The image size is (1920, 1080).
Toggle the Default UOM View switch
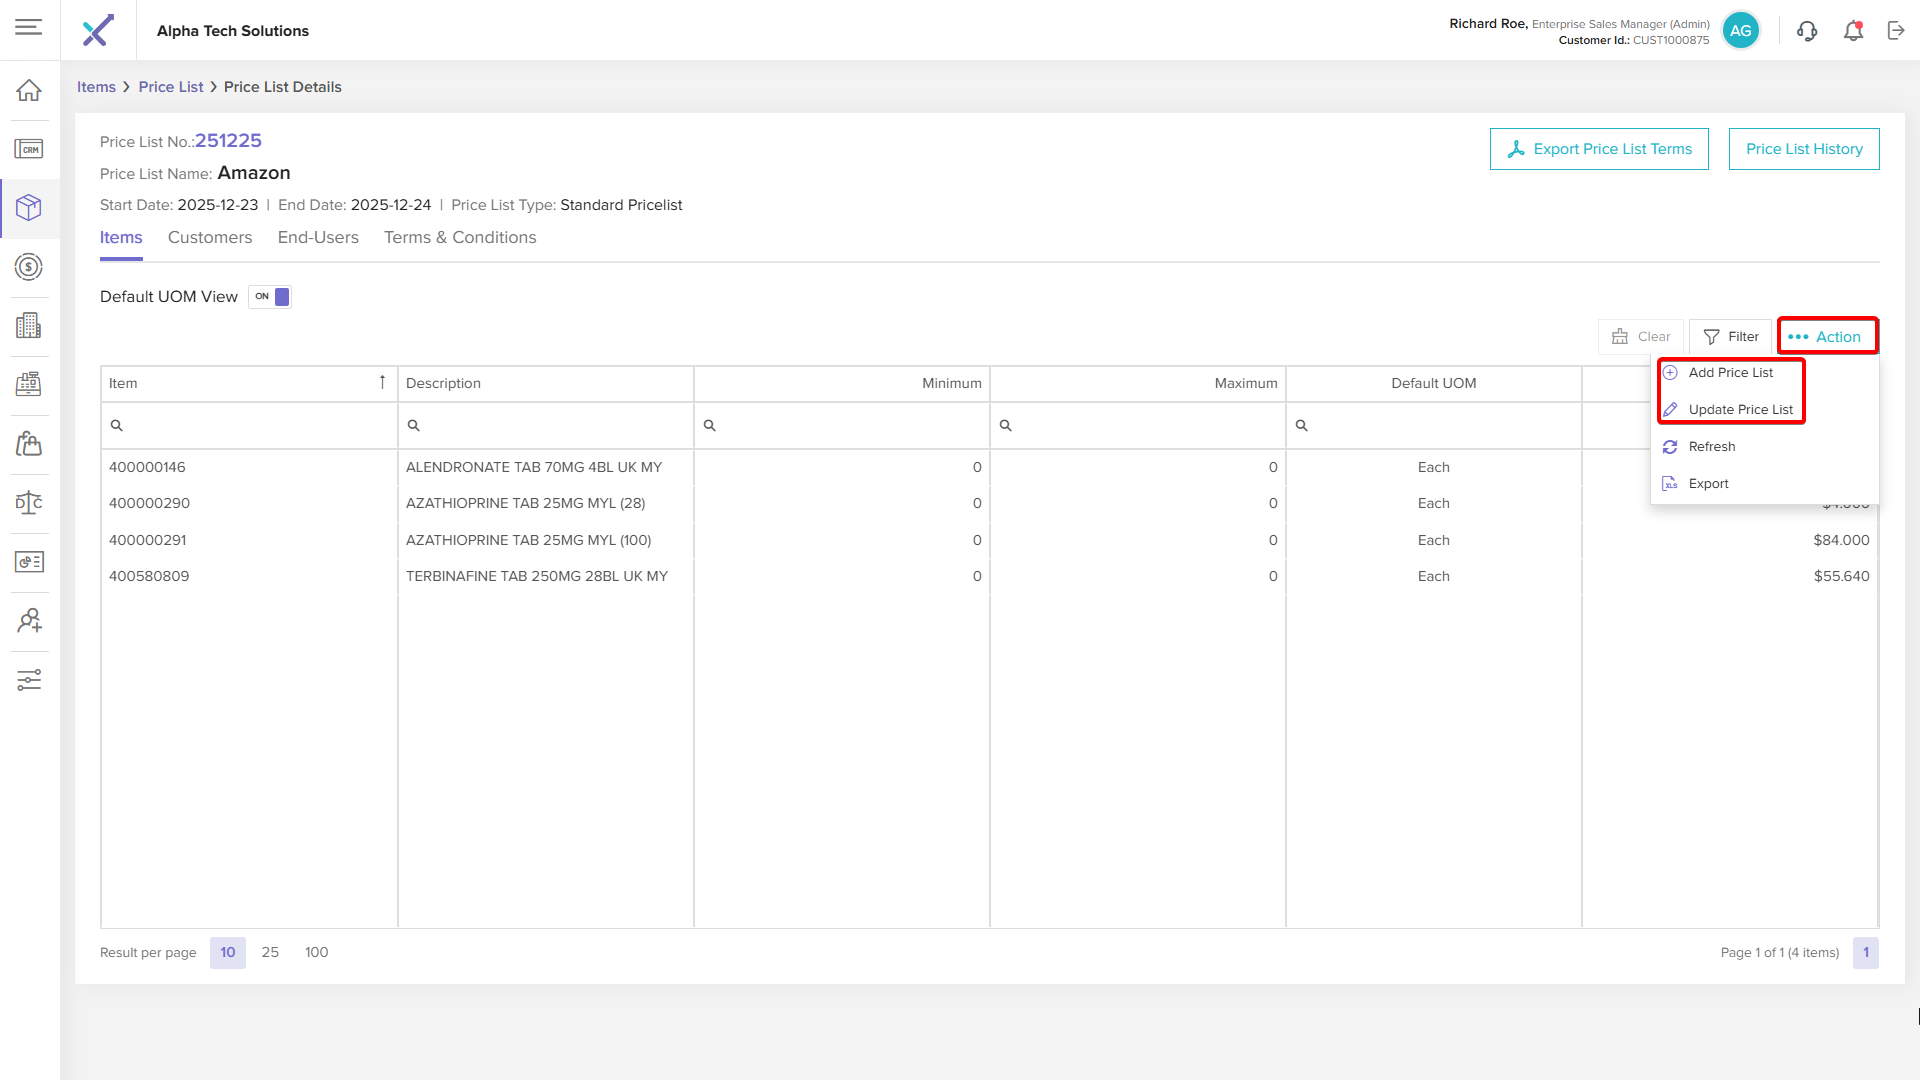[271, 297]
